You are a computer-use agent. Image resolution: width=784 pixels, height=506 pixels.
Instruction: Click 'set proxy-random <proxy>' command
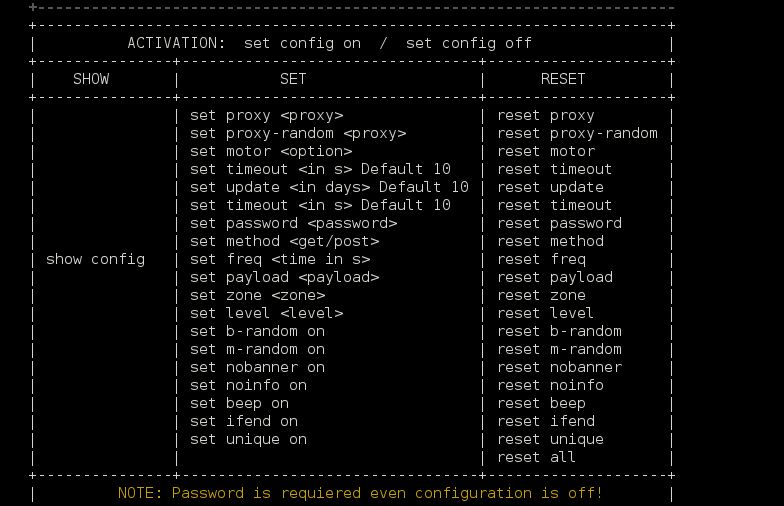(297, 133)
